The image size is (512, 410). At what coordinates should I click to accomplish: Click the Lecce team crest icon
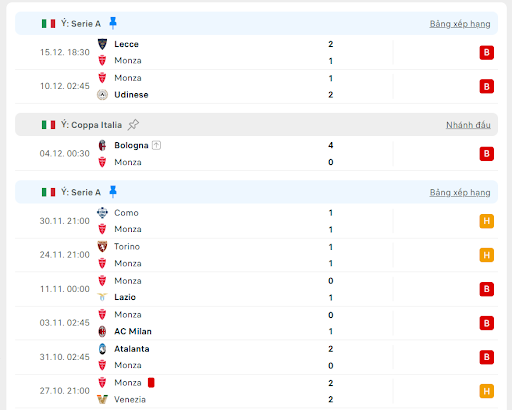102,44
